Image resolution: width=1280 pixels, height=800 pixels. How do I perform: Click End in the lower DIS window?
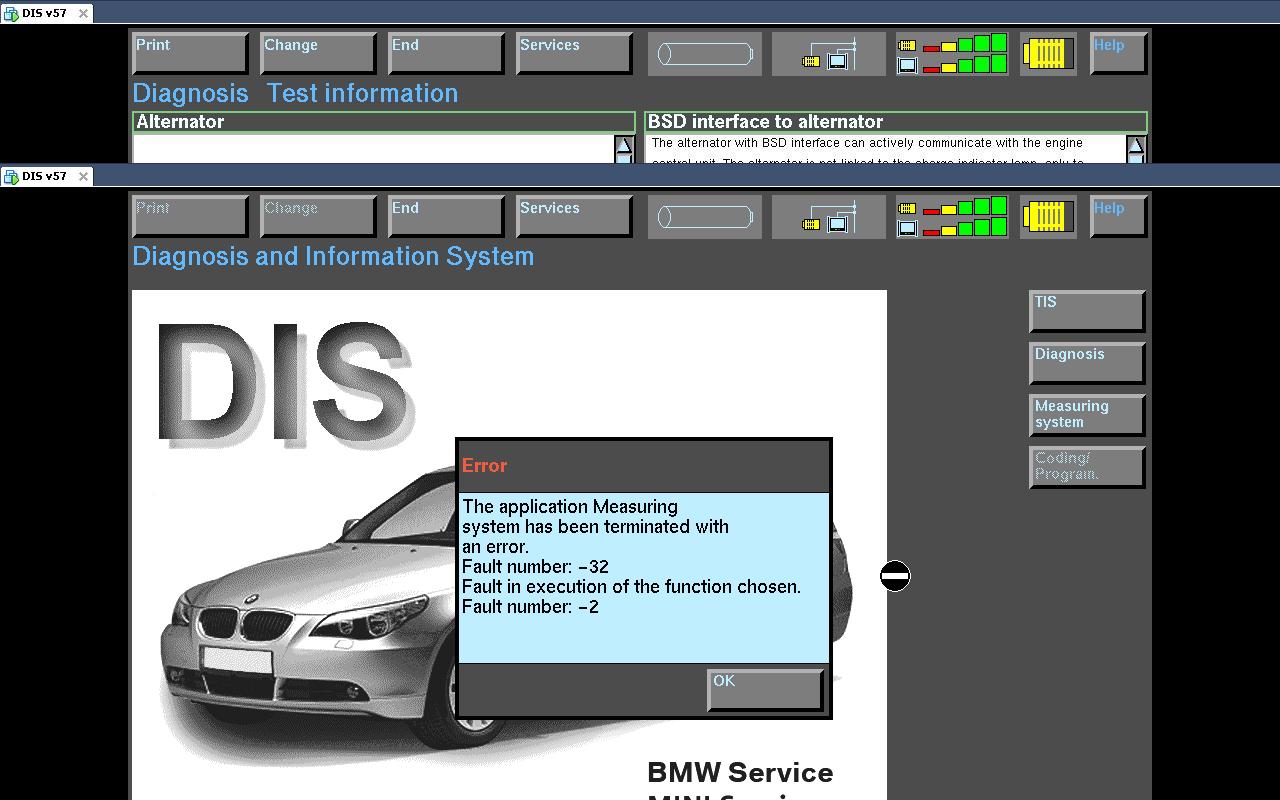coord(446,217)
